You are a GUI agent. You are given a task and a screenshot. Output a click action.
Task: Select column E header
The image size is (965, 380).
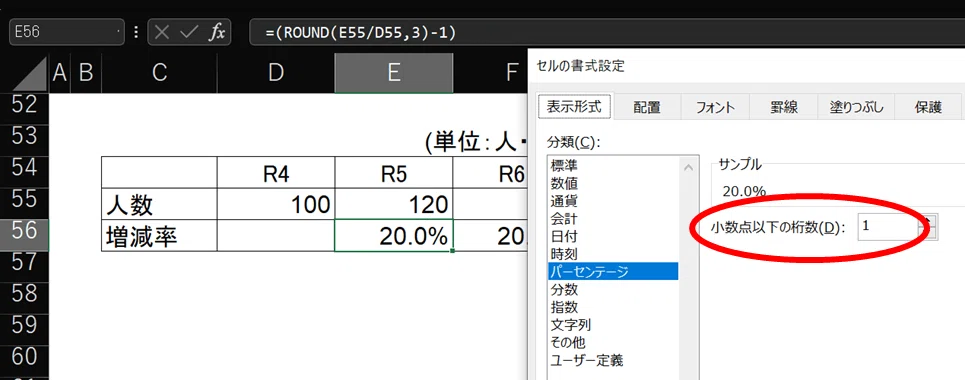pos(394,73)
